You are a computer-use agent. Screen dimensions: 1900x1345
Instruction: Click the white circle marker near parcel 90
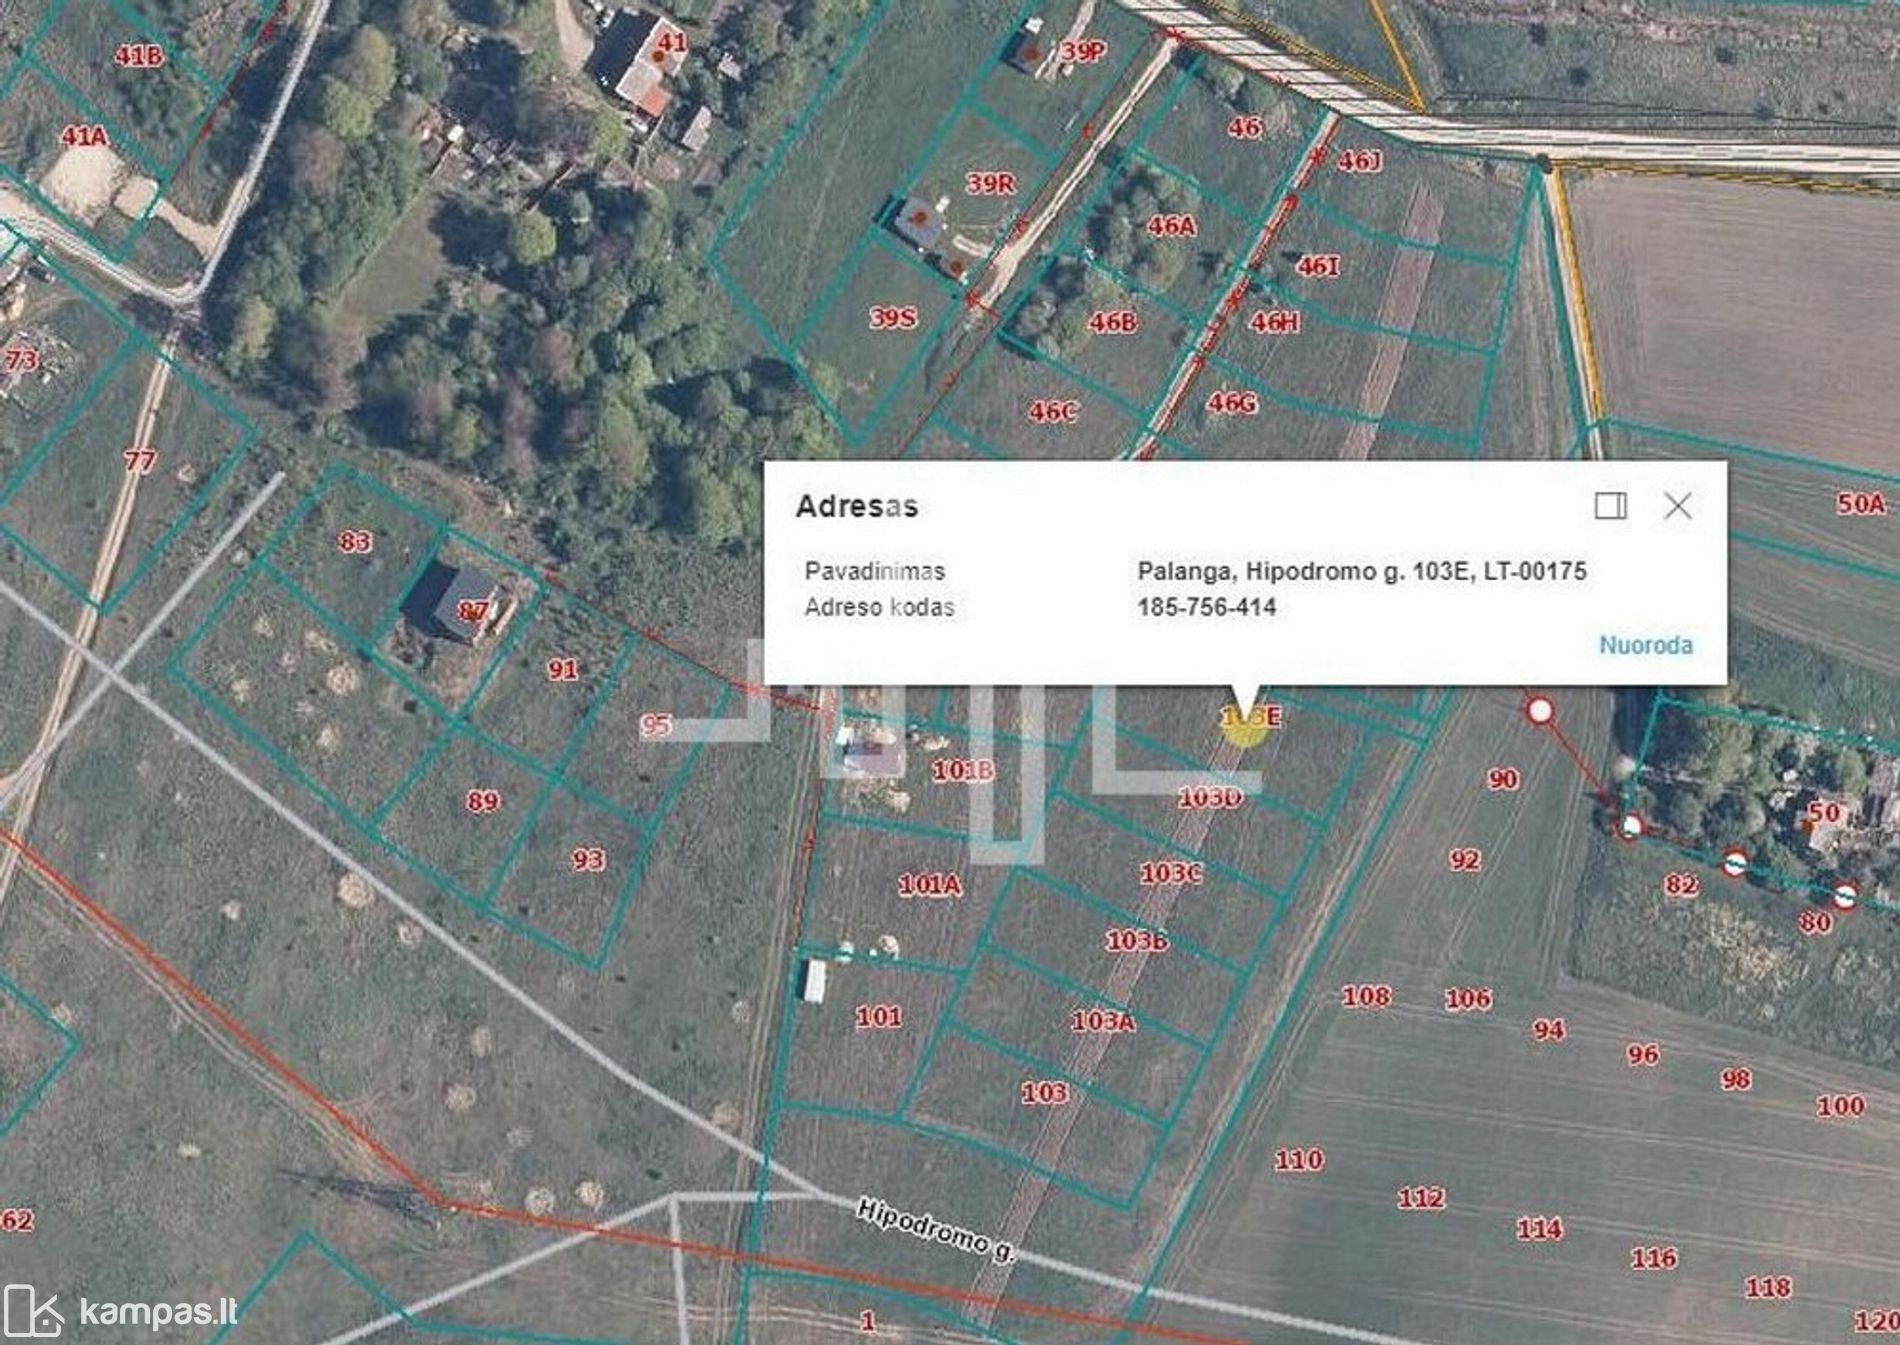[1540, 711]
